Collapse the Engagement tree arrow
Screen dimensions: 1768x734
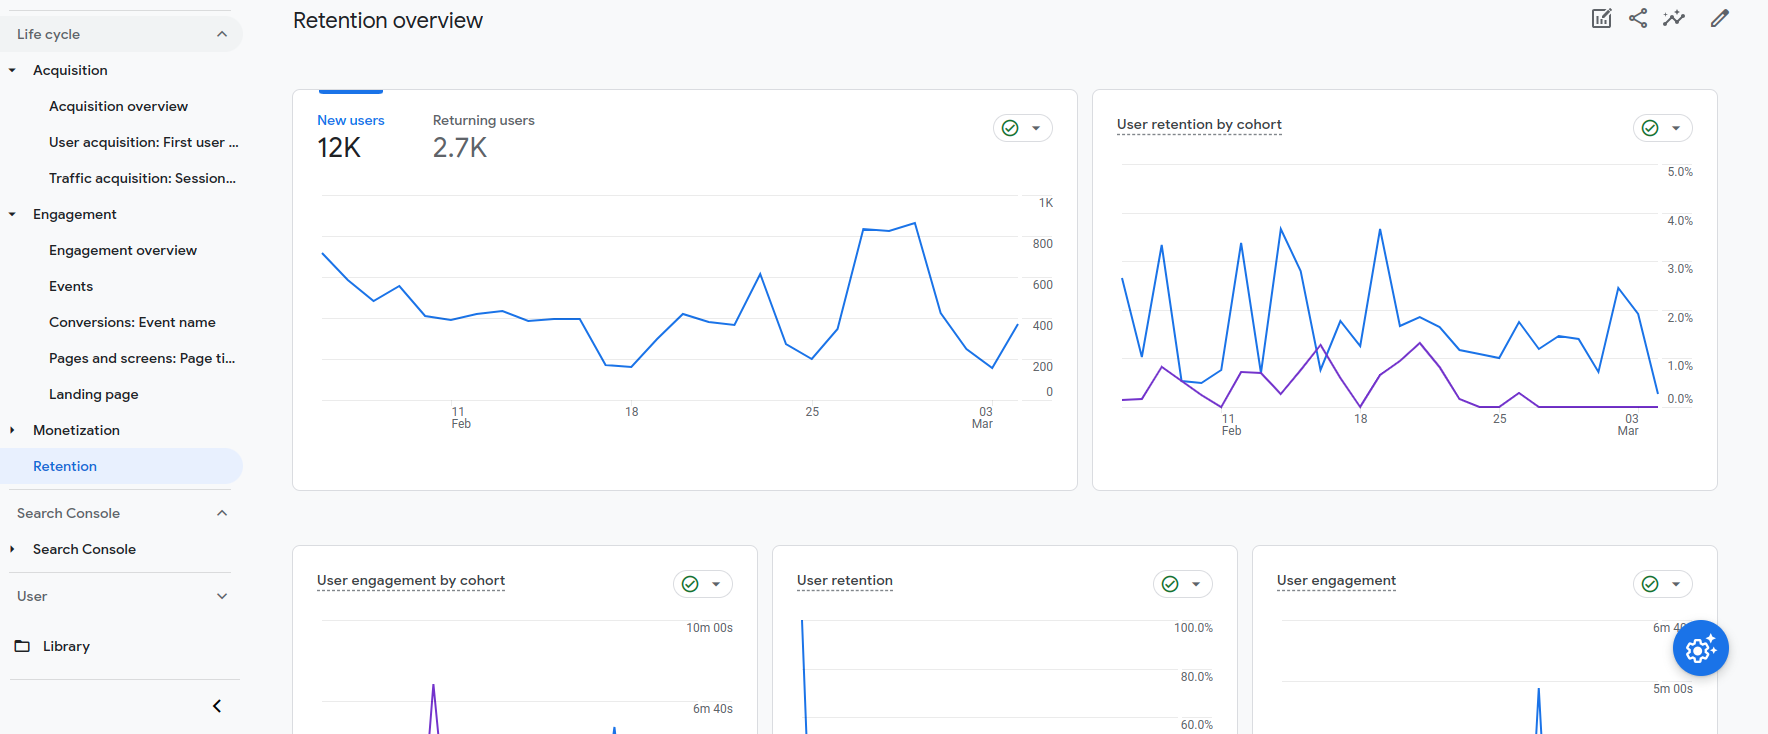(12, 214)
